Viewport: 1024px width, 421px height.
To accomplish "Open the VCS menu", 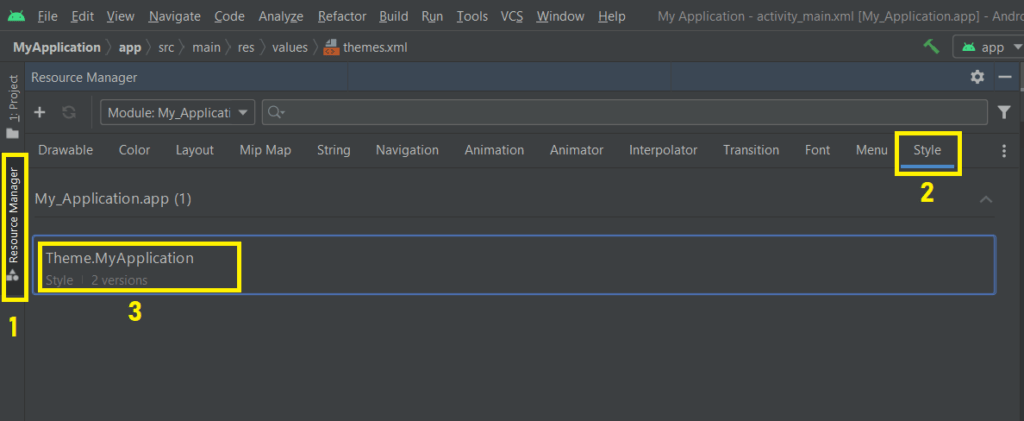I will point(512,16).
